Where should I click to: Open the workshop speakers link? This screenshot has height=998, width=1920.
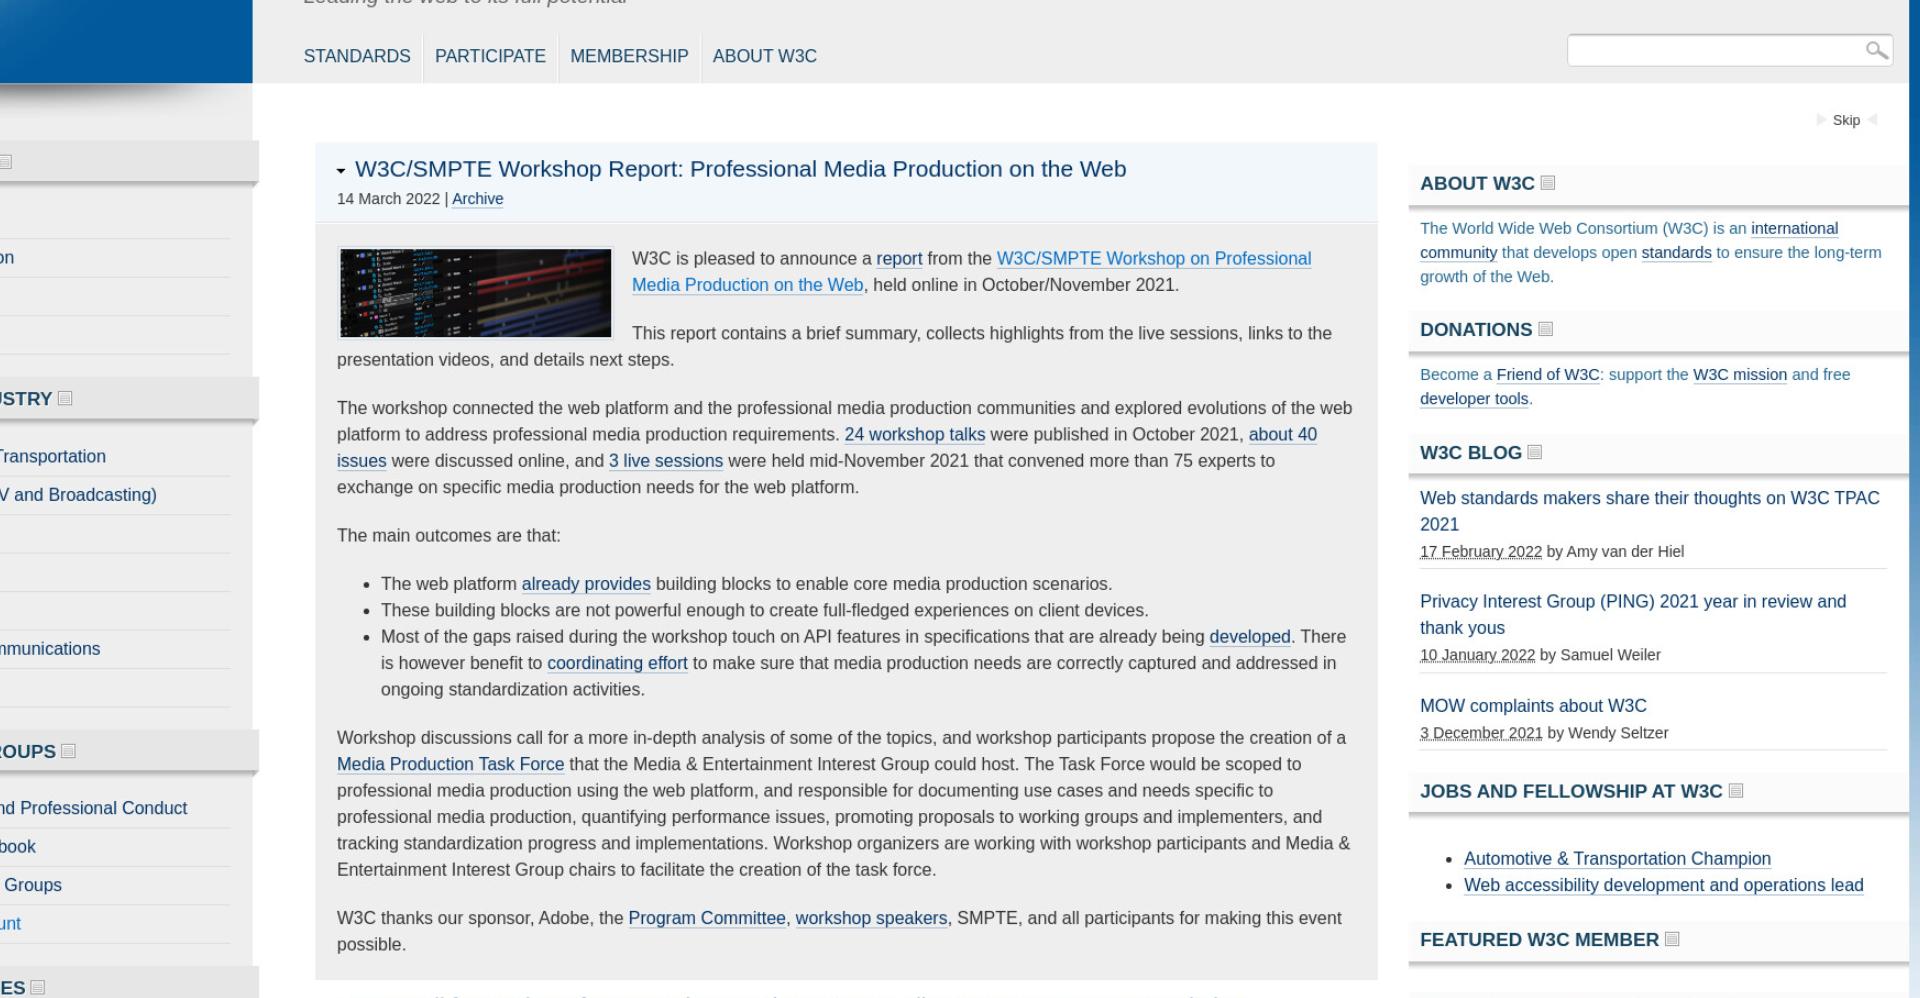click(871, 918)
